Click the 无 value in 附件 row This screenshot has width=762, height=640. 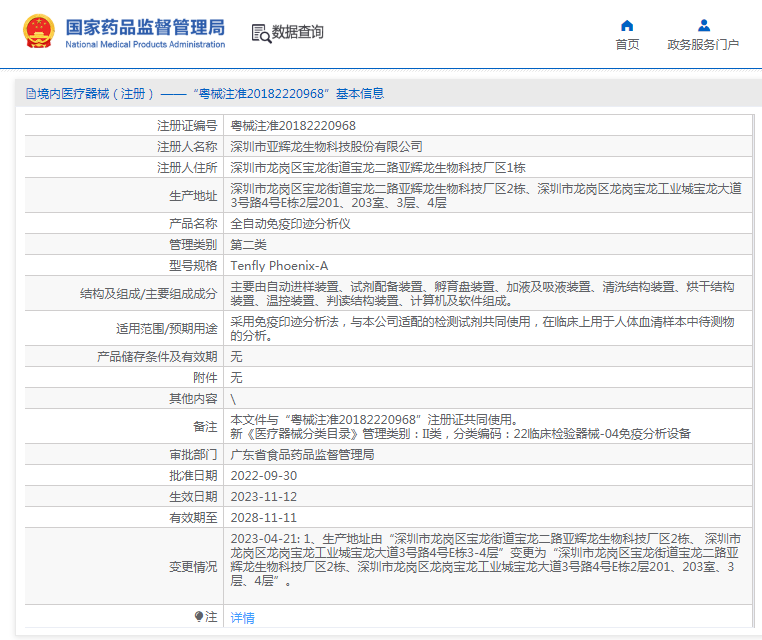236,378
